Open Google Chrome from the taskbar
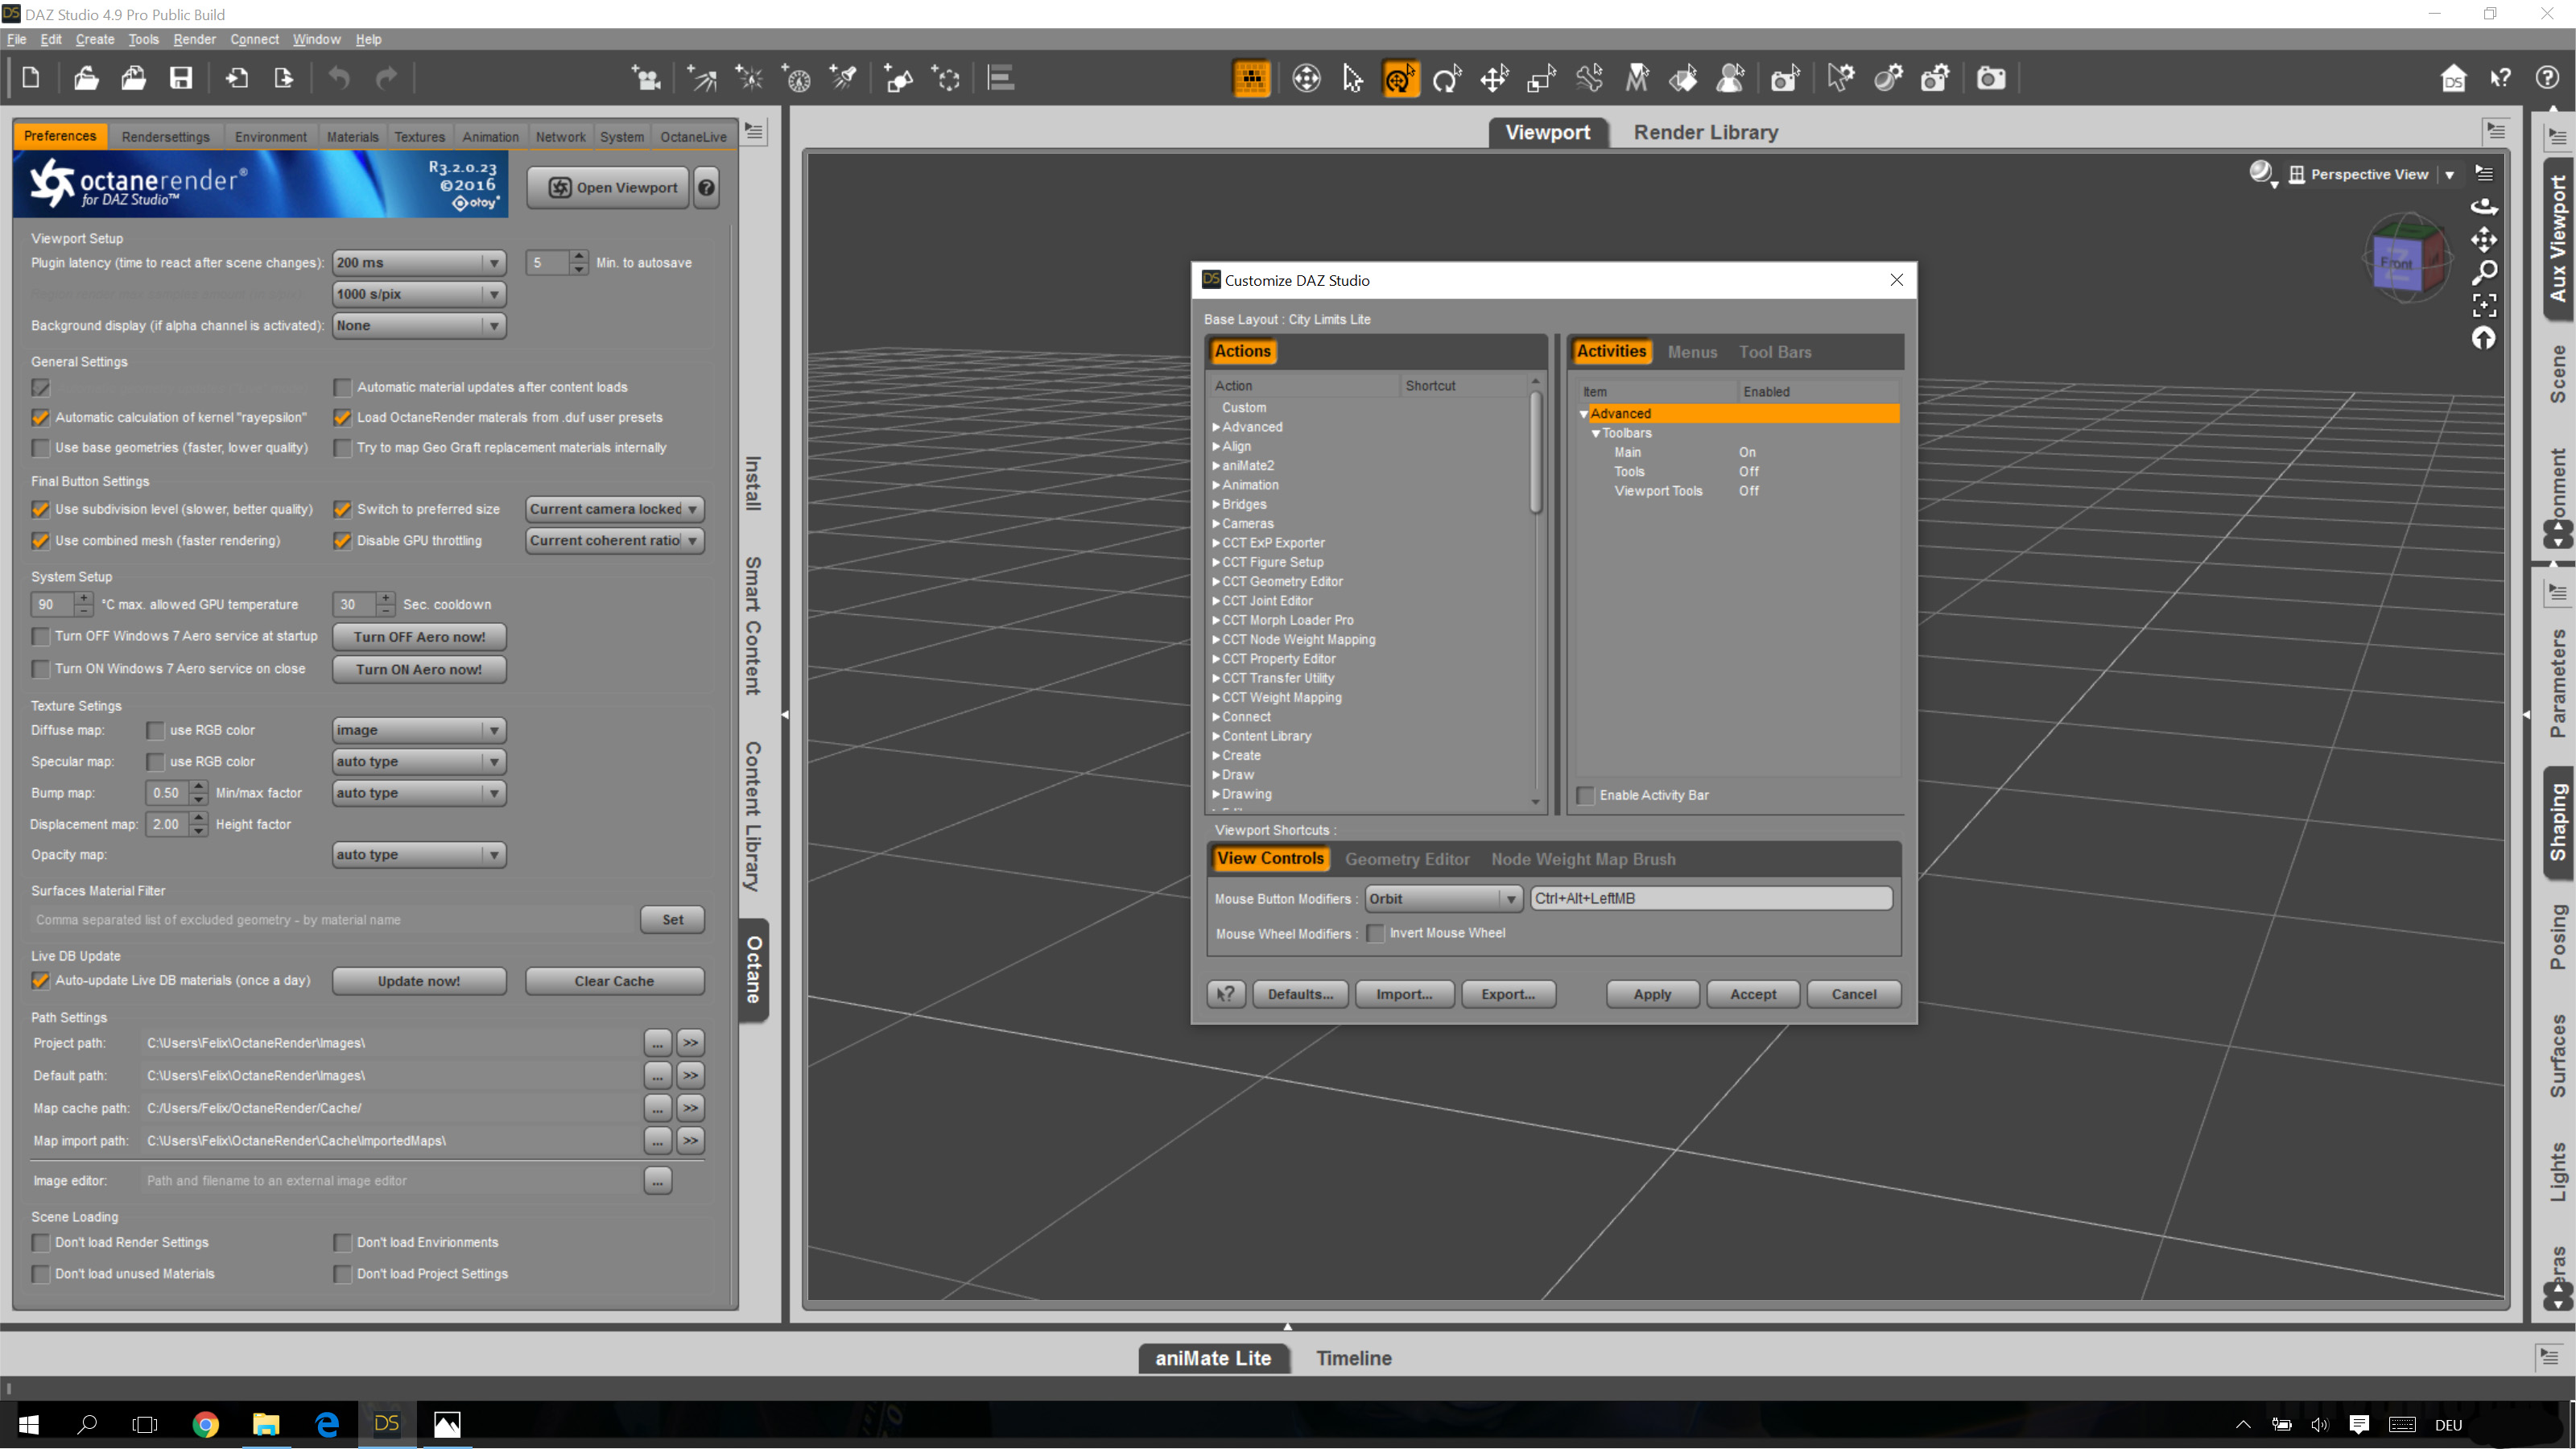 click(206, 1424)
